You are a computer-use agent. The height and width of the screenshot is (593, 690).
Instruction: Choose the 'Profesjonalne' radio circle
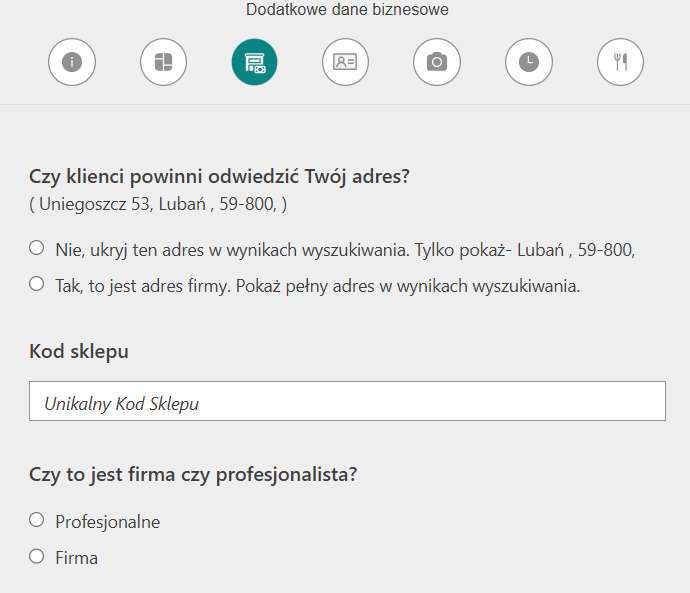point(37,520)
